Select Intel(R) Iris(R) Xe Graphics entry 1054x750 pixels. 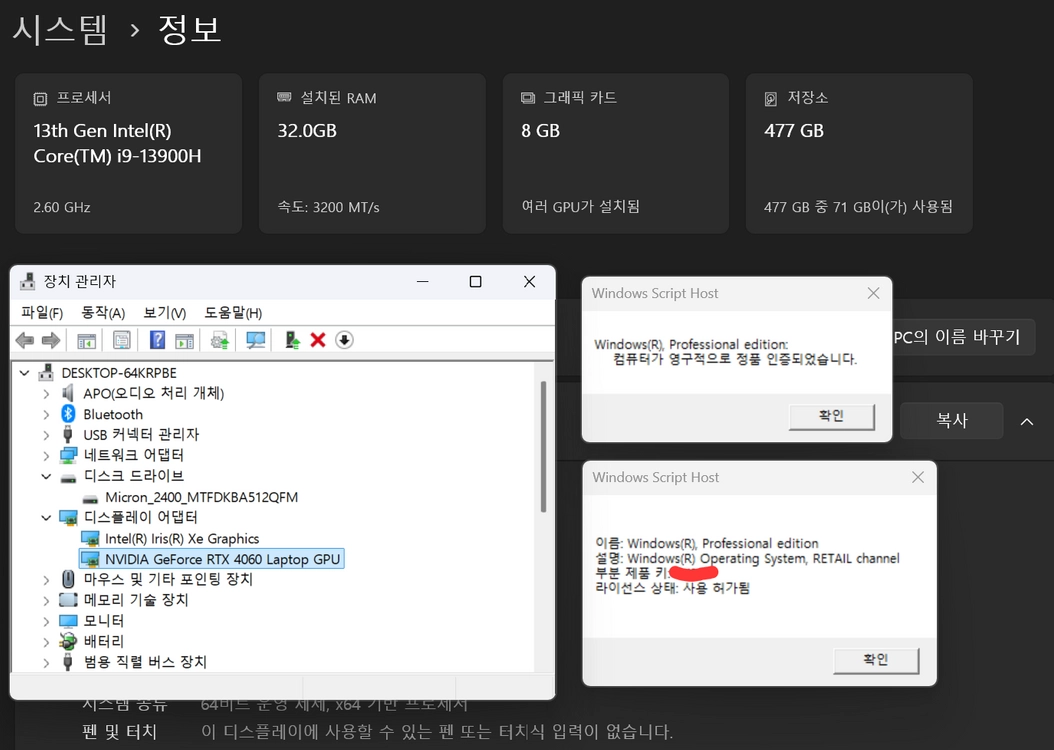coord(182,538)
